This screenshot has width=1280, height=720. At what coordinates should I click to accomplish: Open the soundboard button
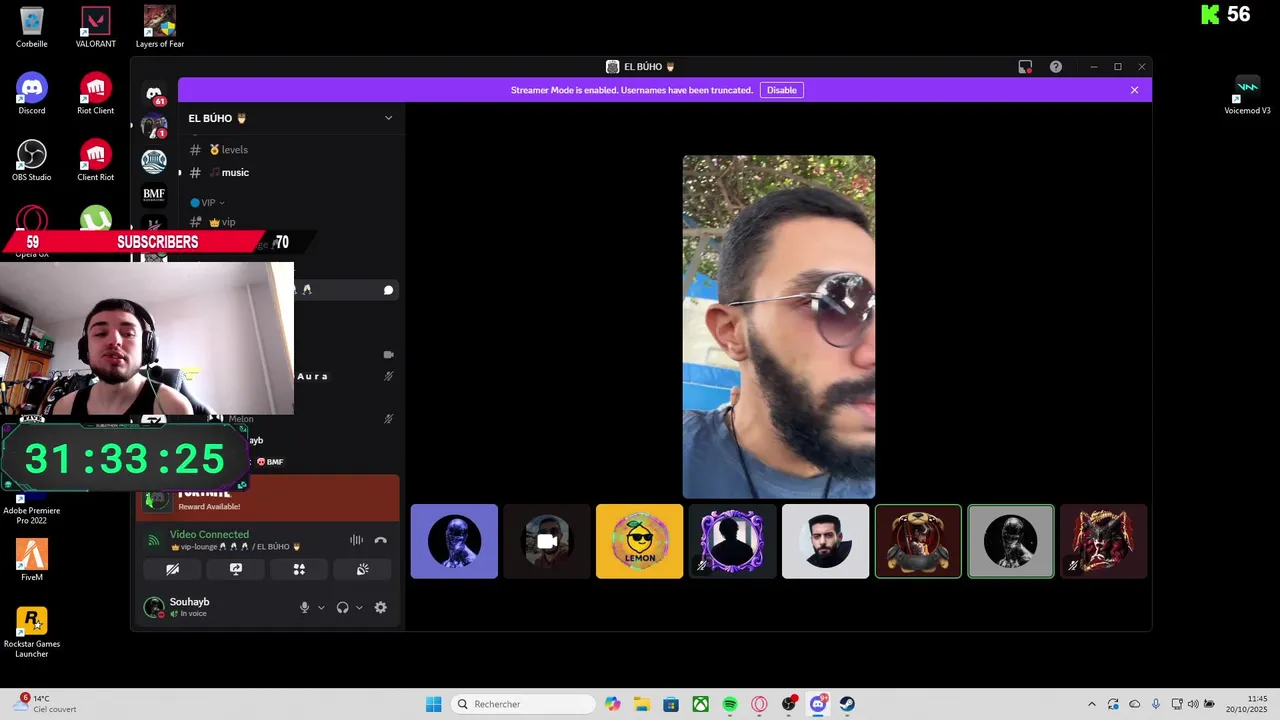point(362,569)
